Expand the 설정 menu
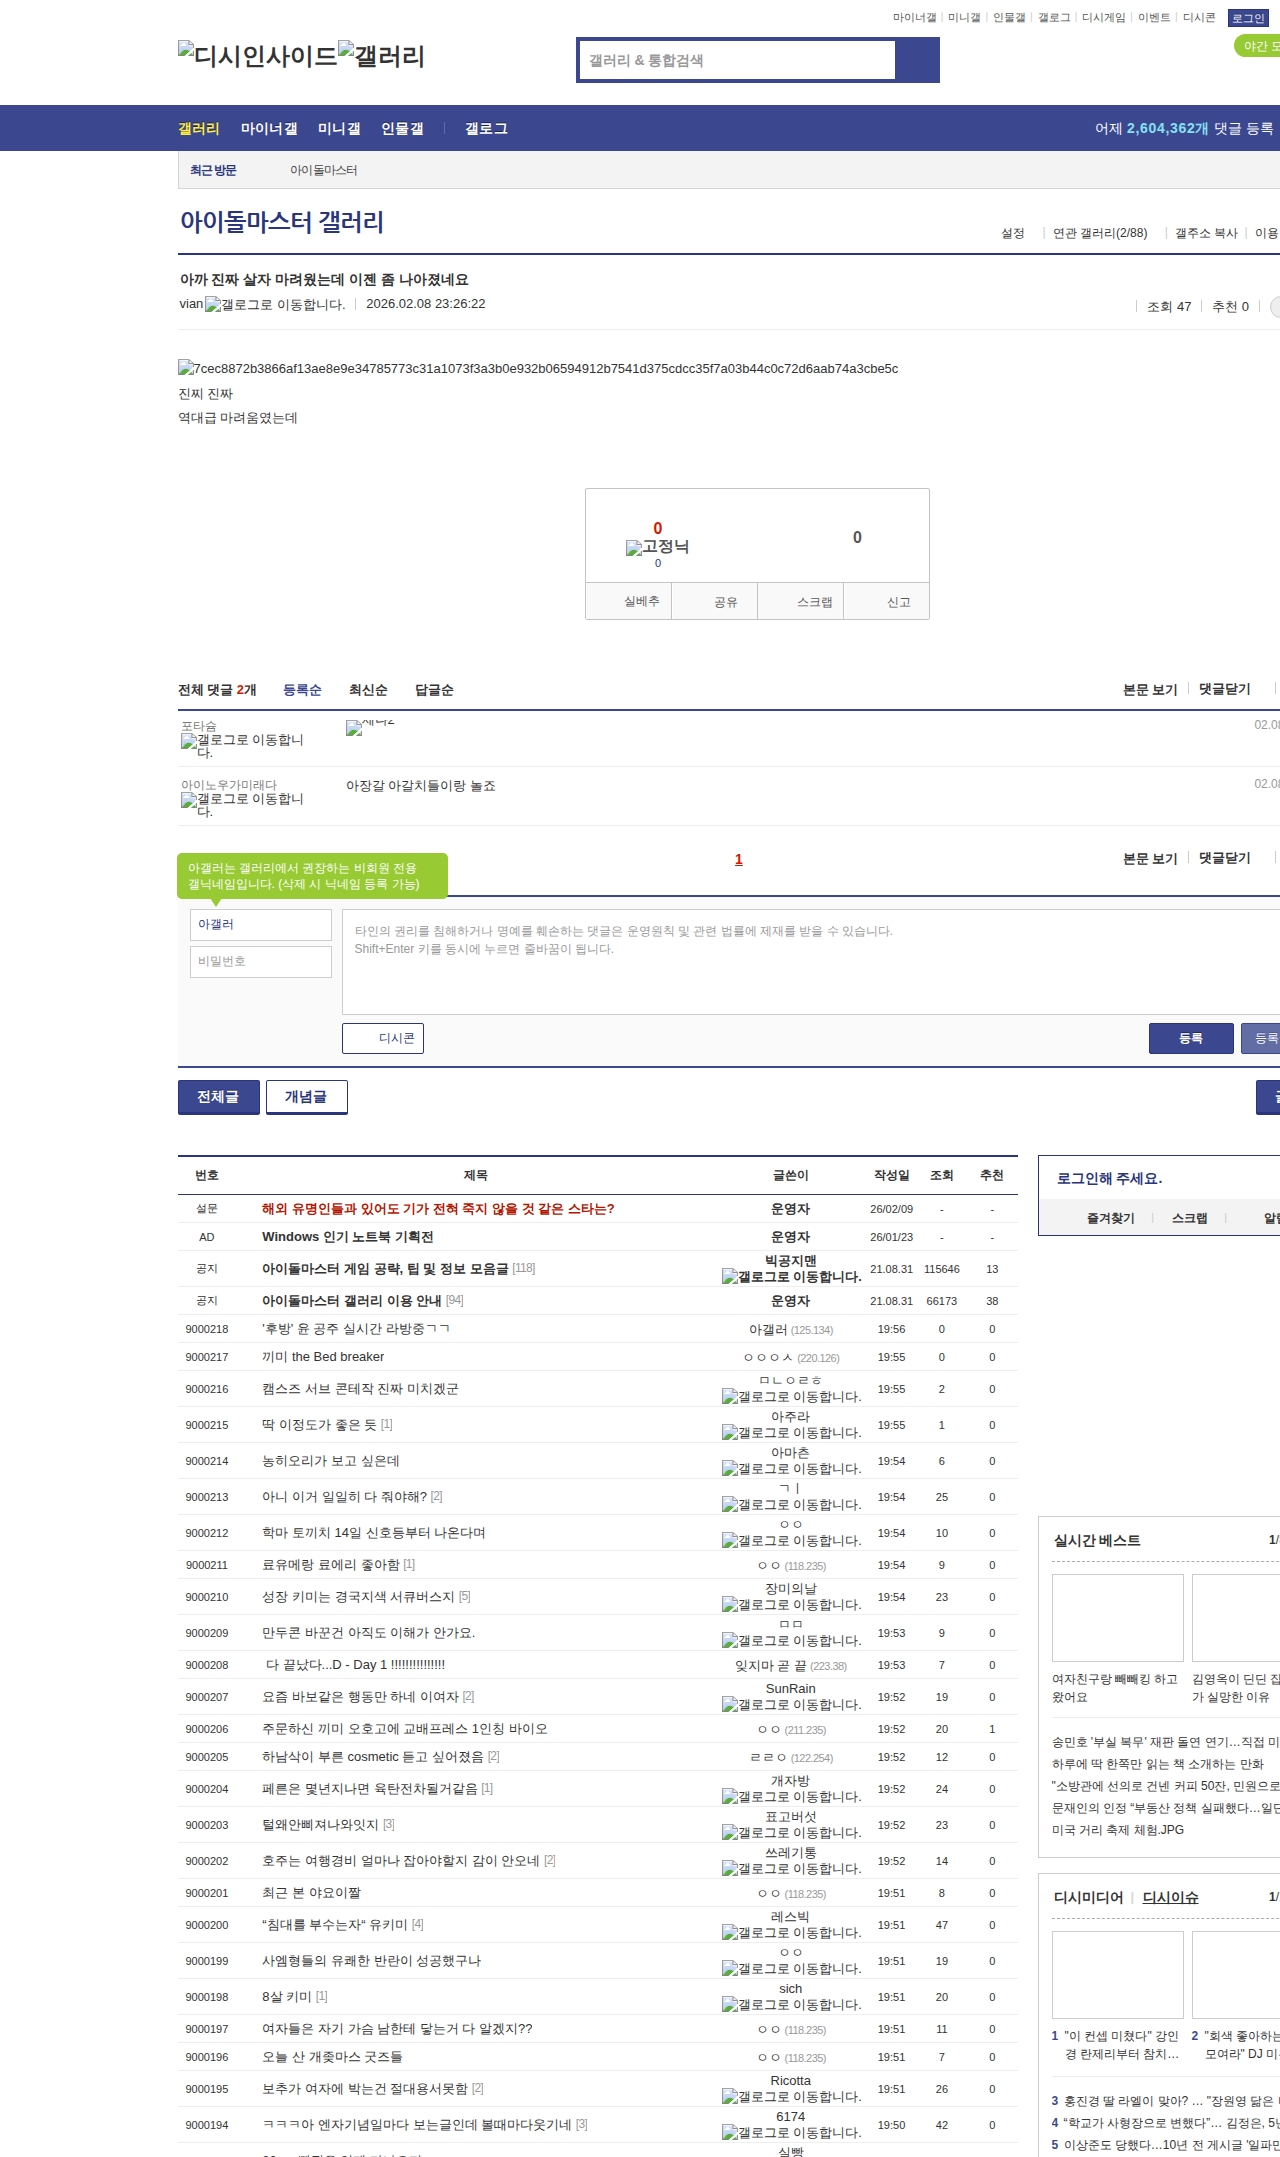This screenshot has height=2157, width=1280. pyautogui.click(x=1013, y=233)
